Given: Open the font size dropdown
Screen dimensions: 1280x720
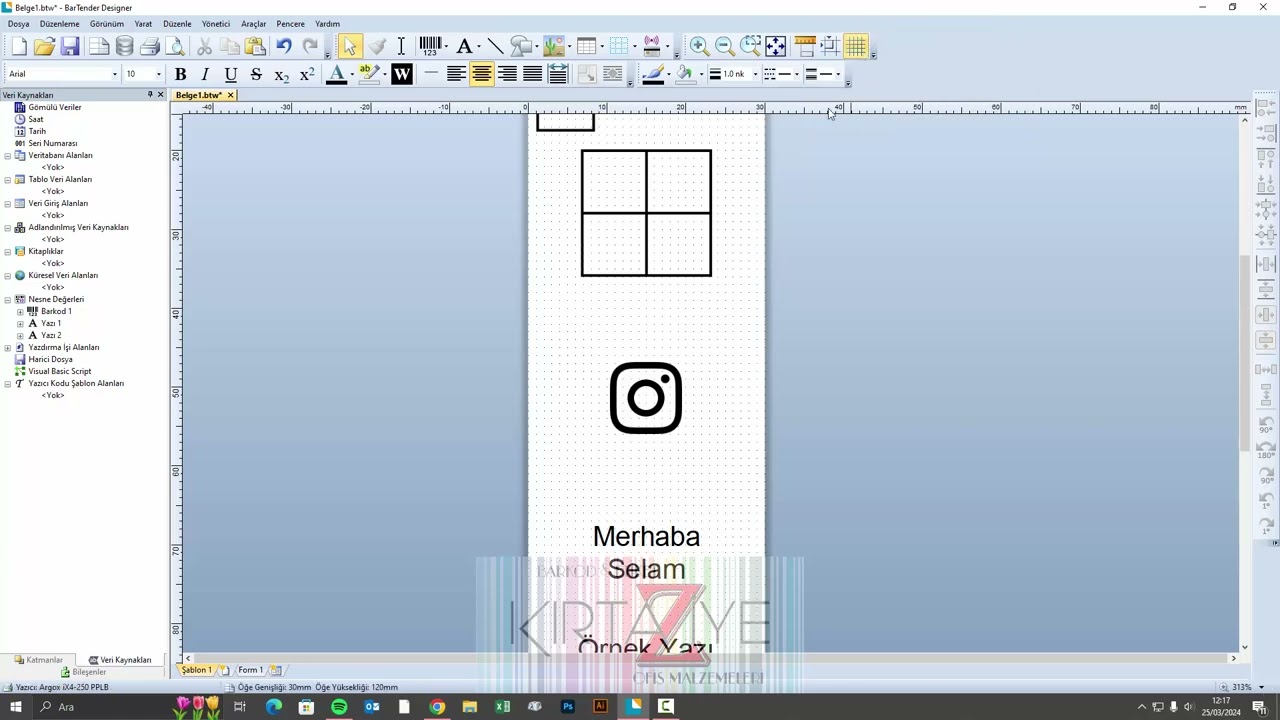Looking at the screenshot, I should pos(158,74).
